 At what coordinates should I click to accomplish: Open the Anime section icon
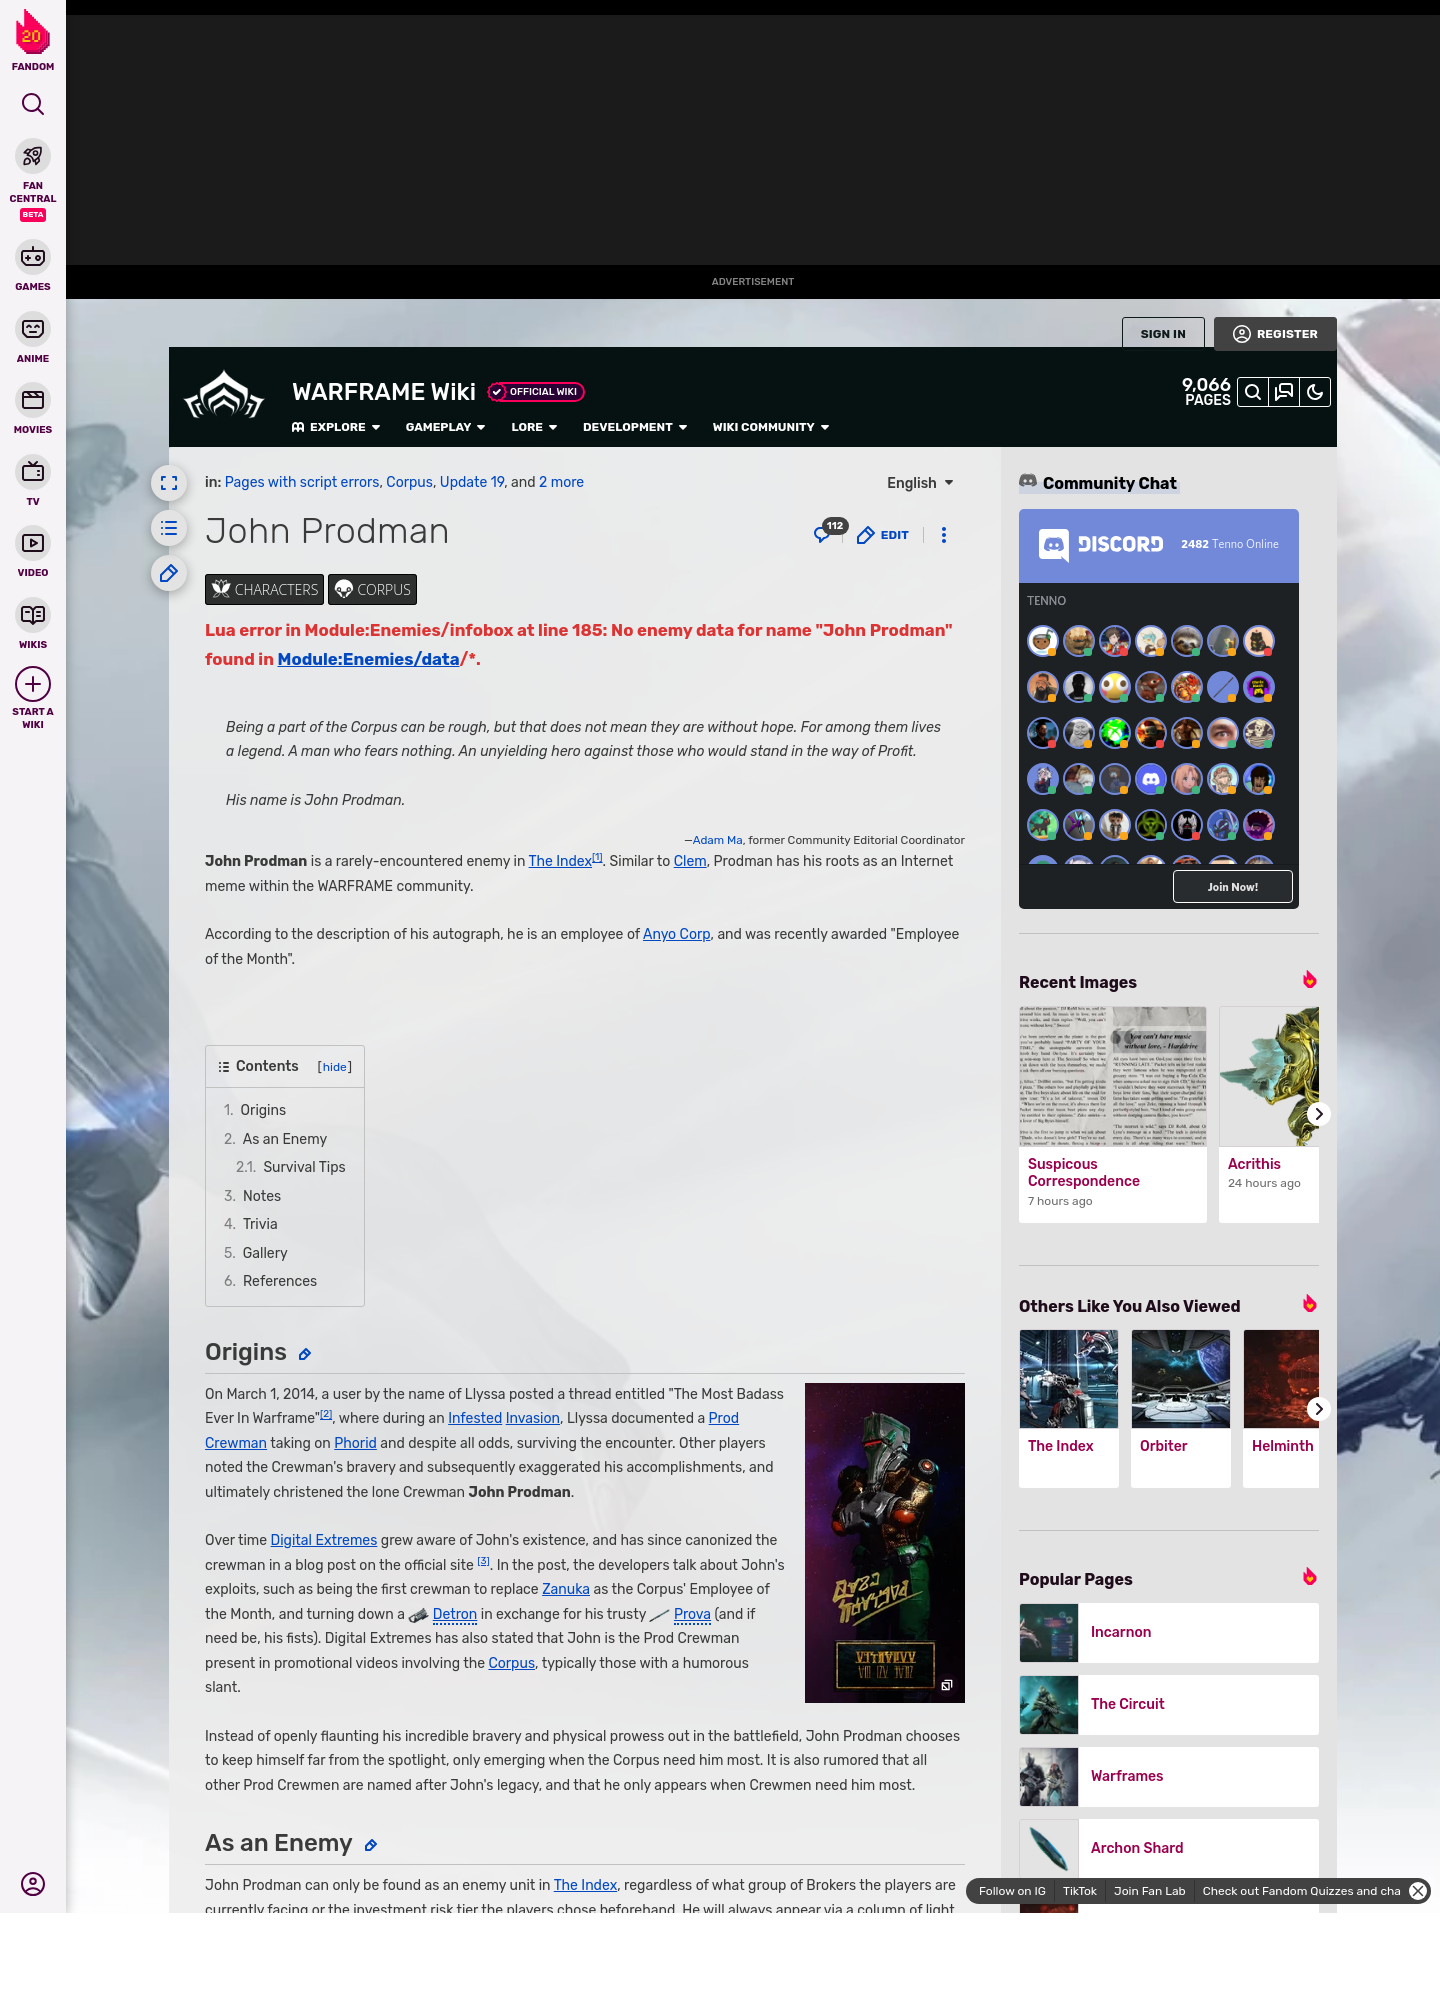[33, 329]
